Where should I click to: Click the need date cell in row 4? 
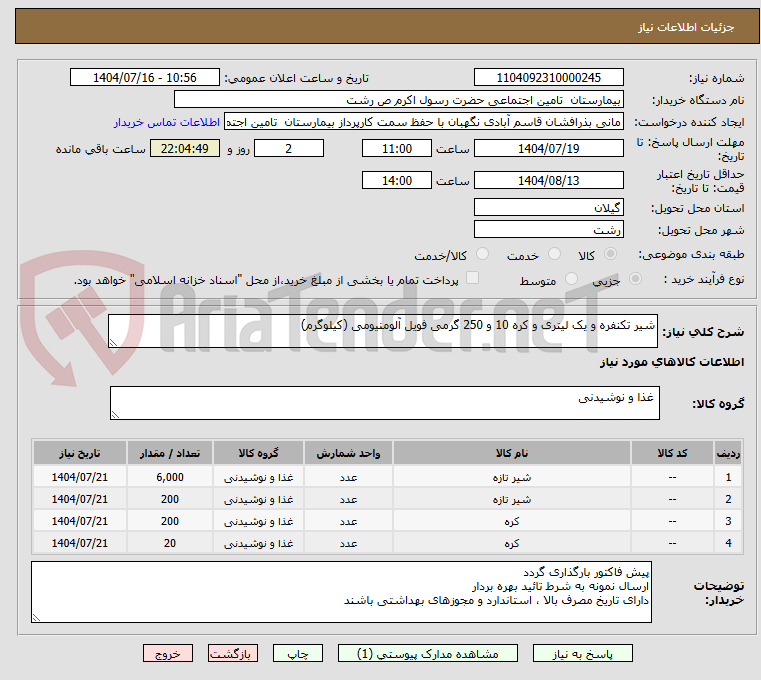(x=80, y=543)
